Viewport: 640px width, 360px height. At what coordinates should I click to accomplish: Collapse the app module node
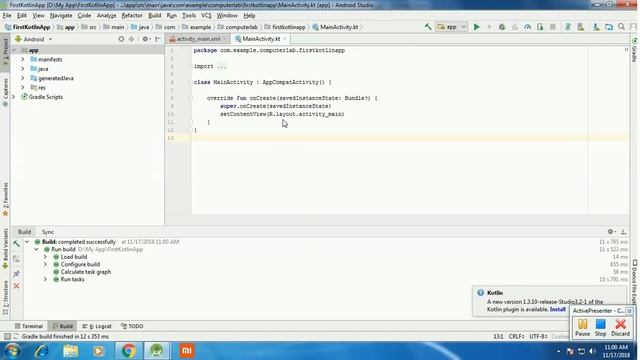(14, 50)
